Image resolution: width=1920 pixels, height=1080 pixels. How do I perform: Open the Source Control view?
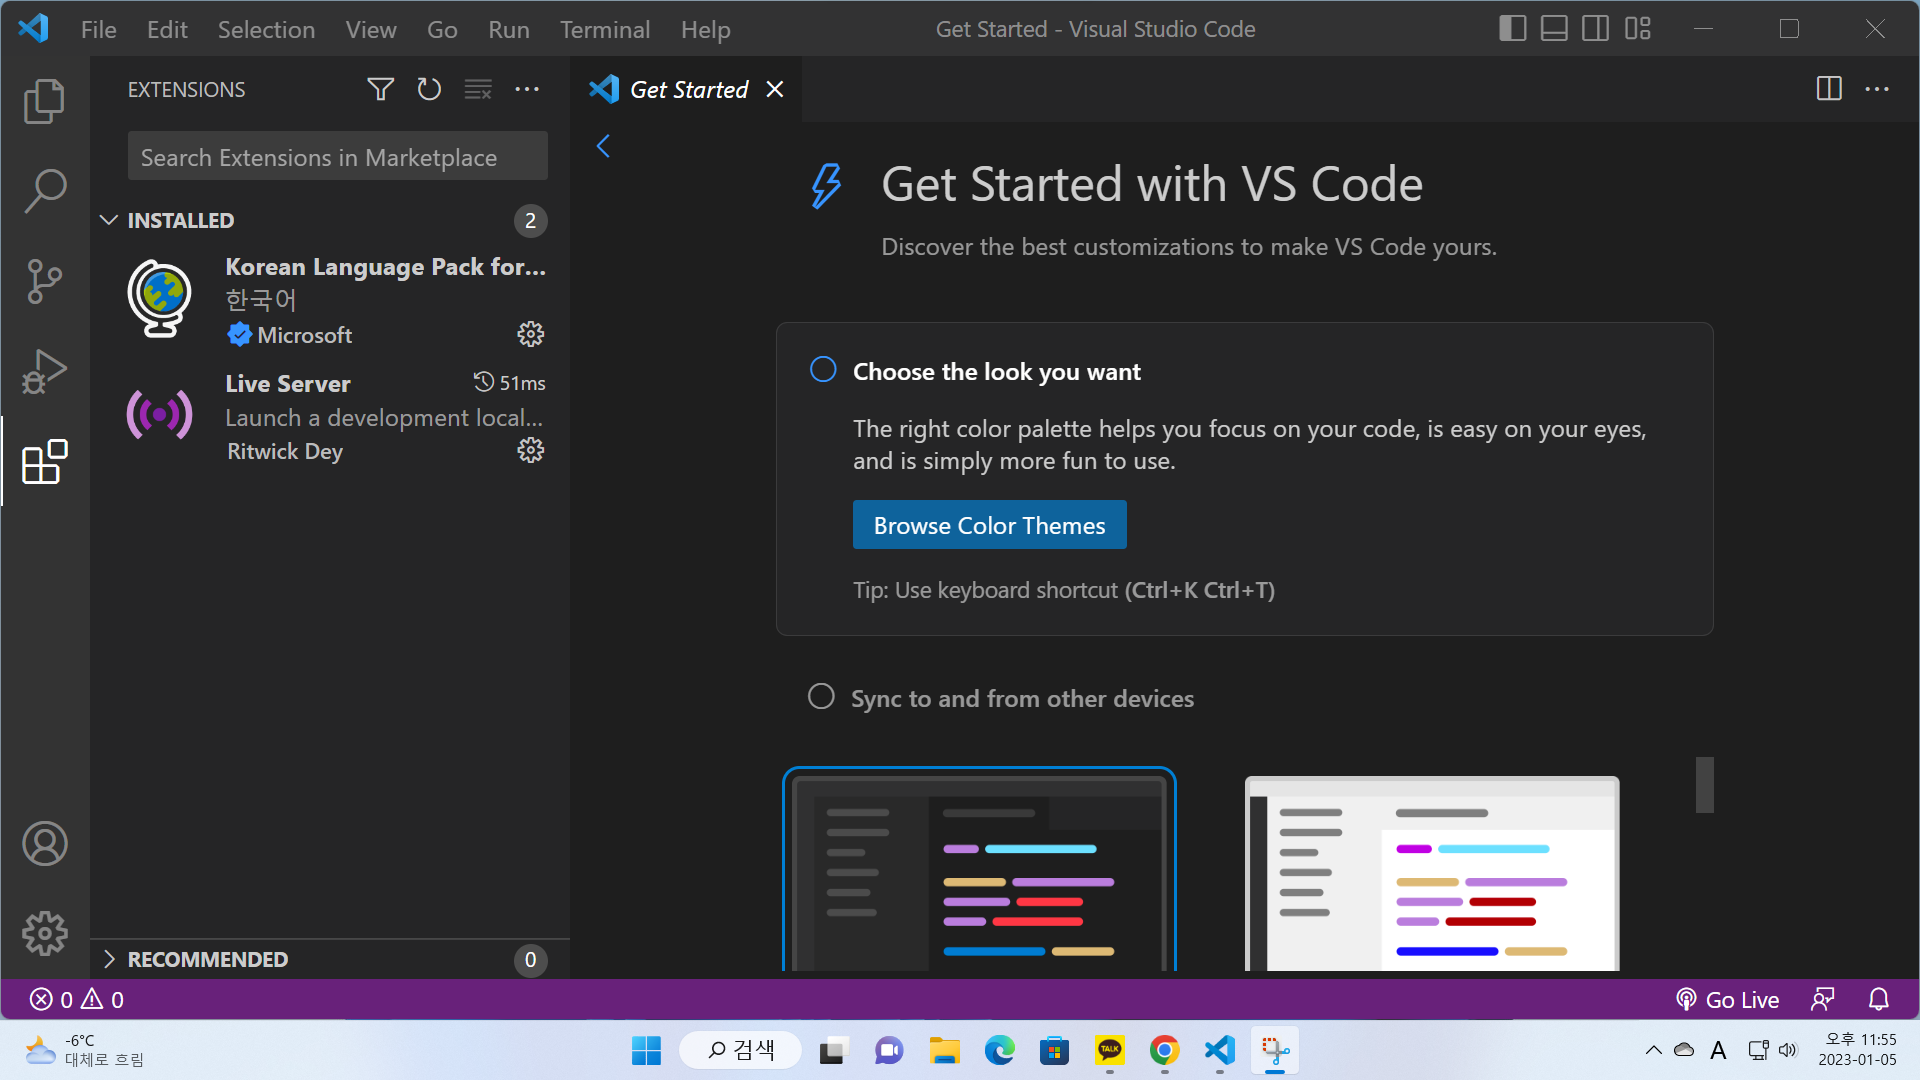click(45, 281)
